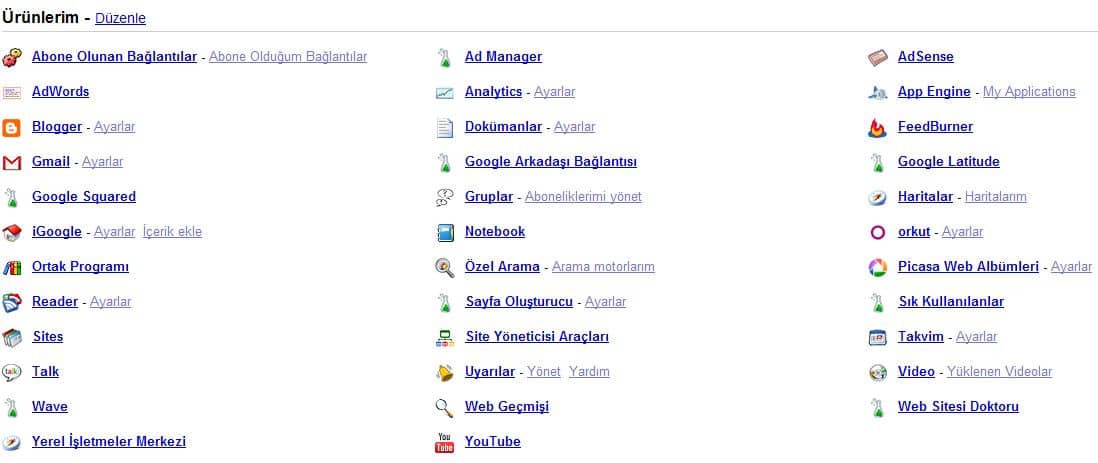Click the Web Geçmişi magnifier icon
The width and height of the screenshot is (1098, 463).
445,408
